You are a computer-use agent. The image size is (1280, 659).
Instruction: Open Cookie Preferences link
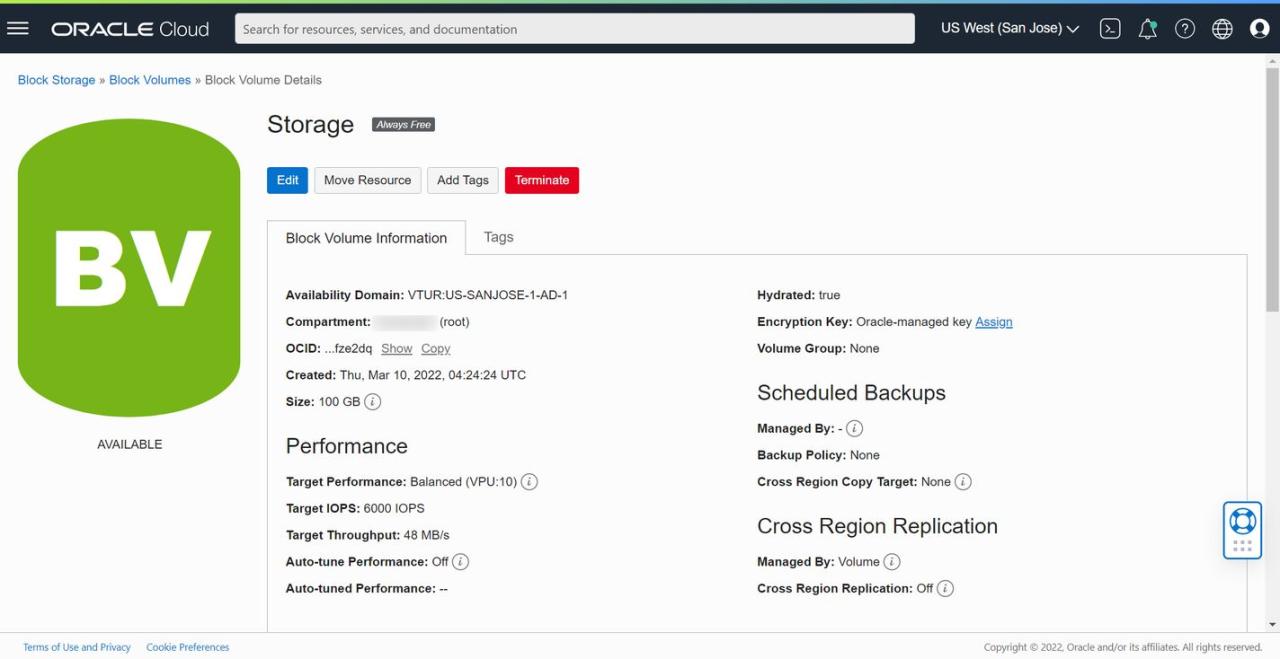click(188, 647)
